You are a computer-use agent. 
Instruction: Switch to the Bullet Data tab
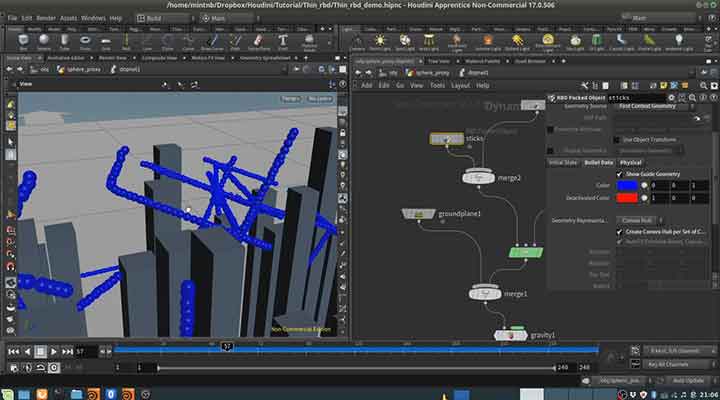tap(598, 162)
